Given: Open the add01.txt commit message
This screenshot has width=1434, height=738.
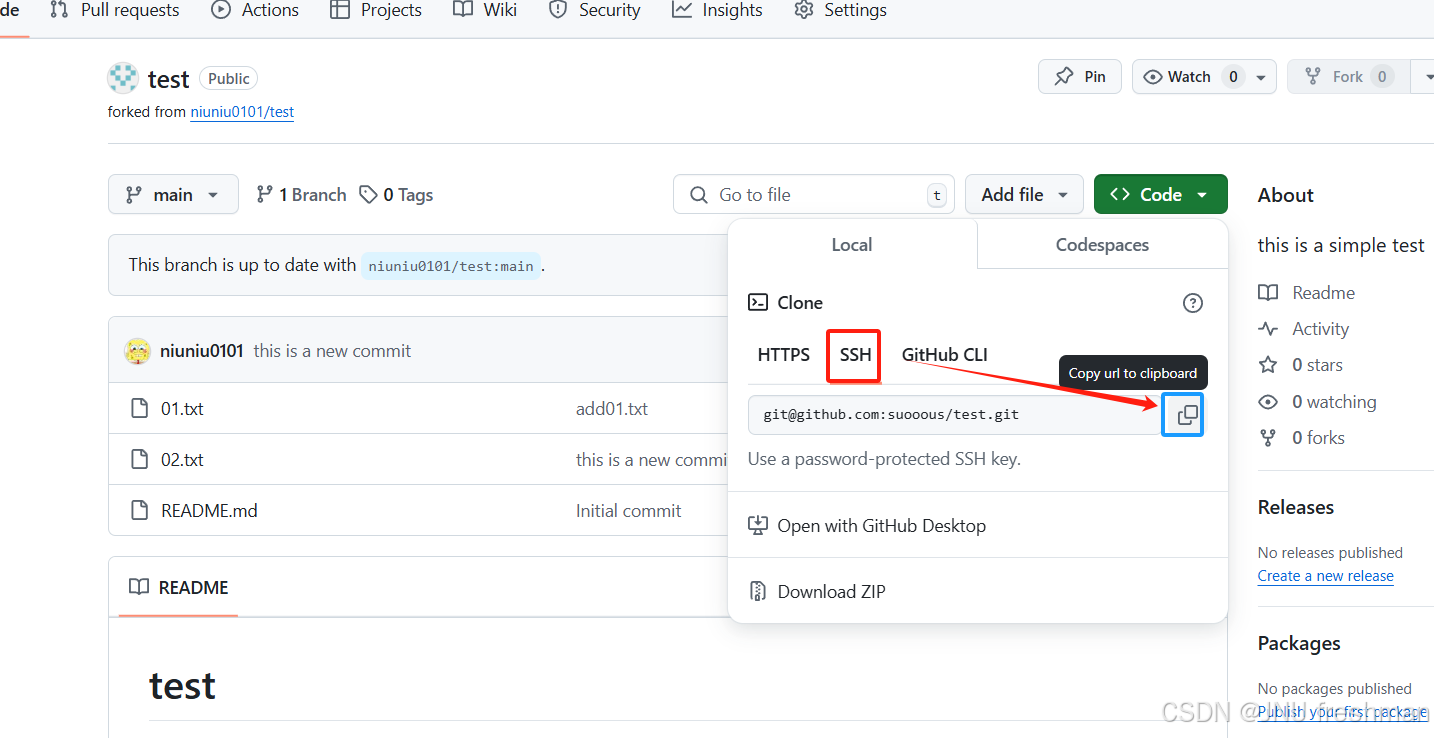Looking at the screenshot, I should 612,408.
